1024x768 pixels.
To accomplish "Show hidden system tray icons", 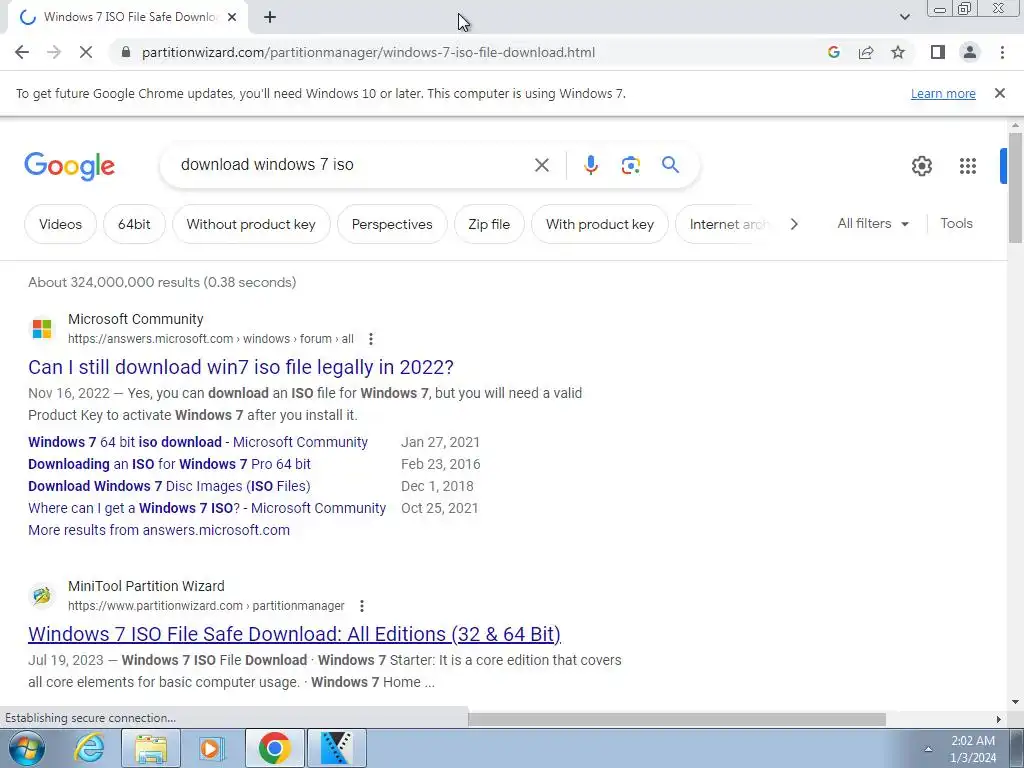I will click(x=927, y=749).
